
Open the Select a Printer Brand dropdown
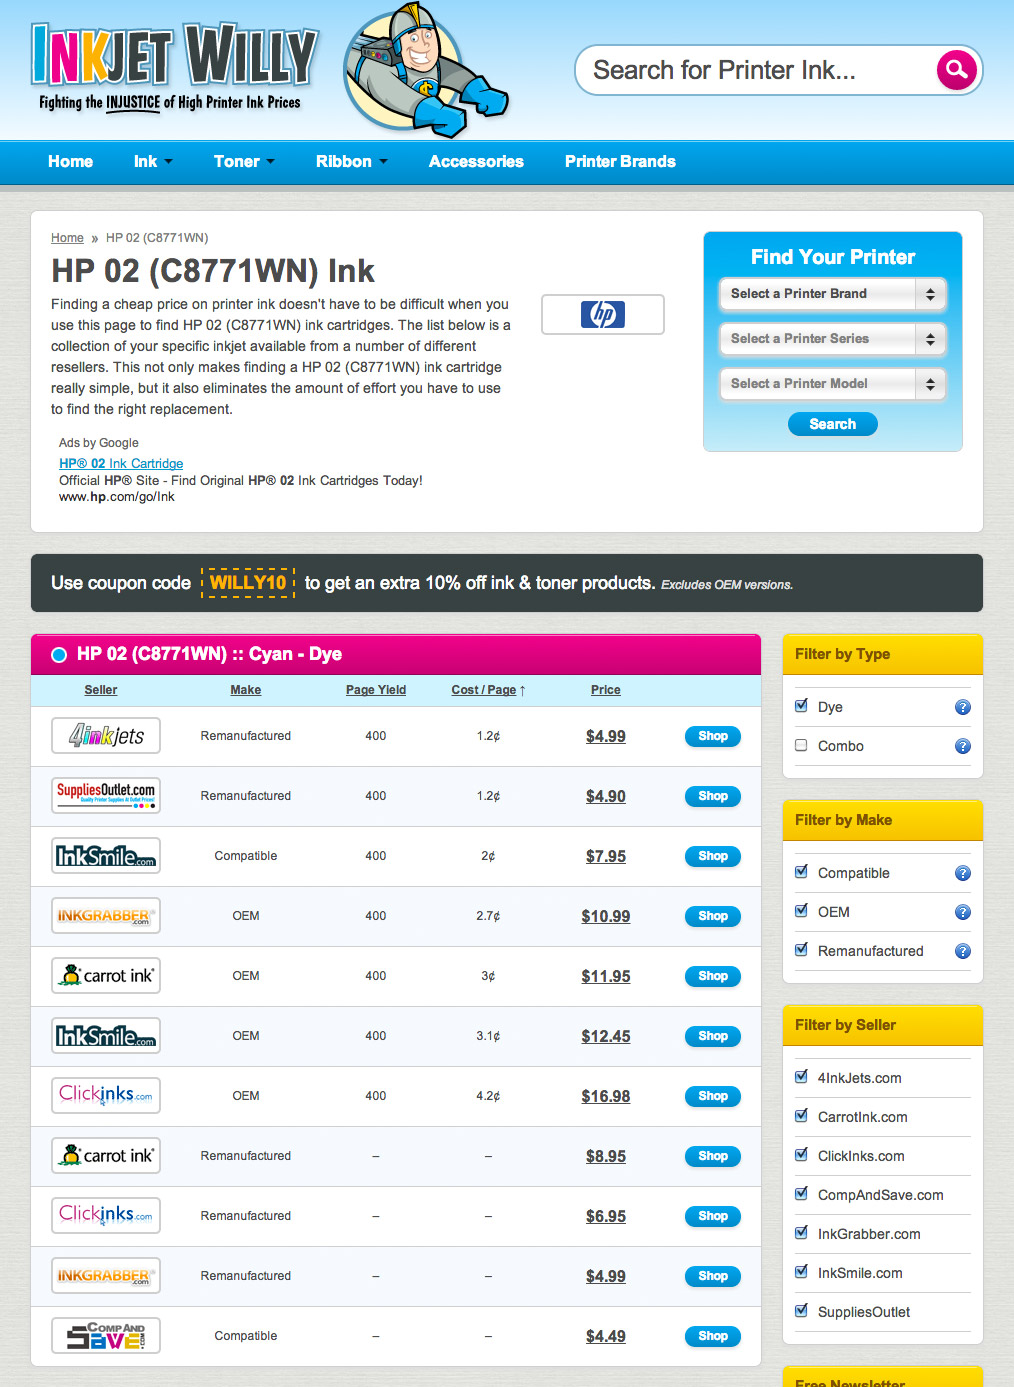pos(832,294)
